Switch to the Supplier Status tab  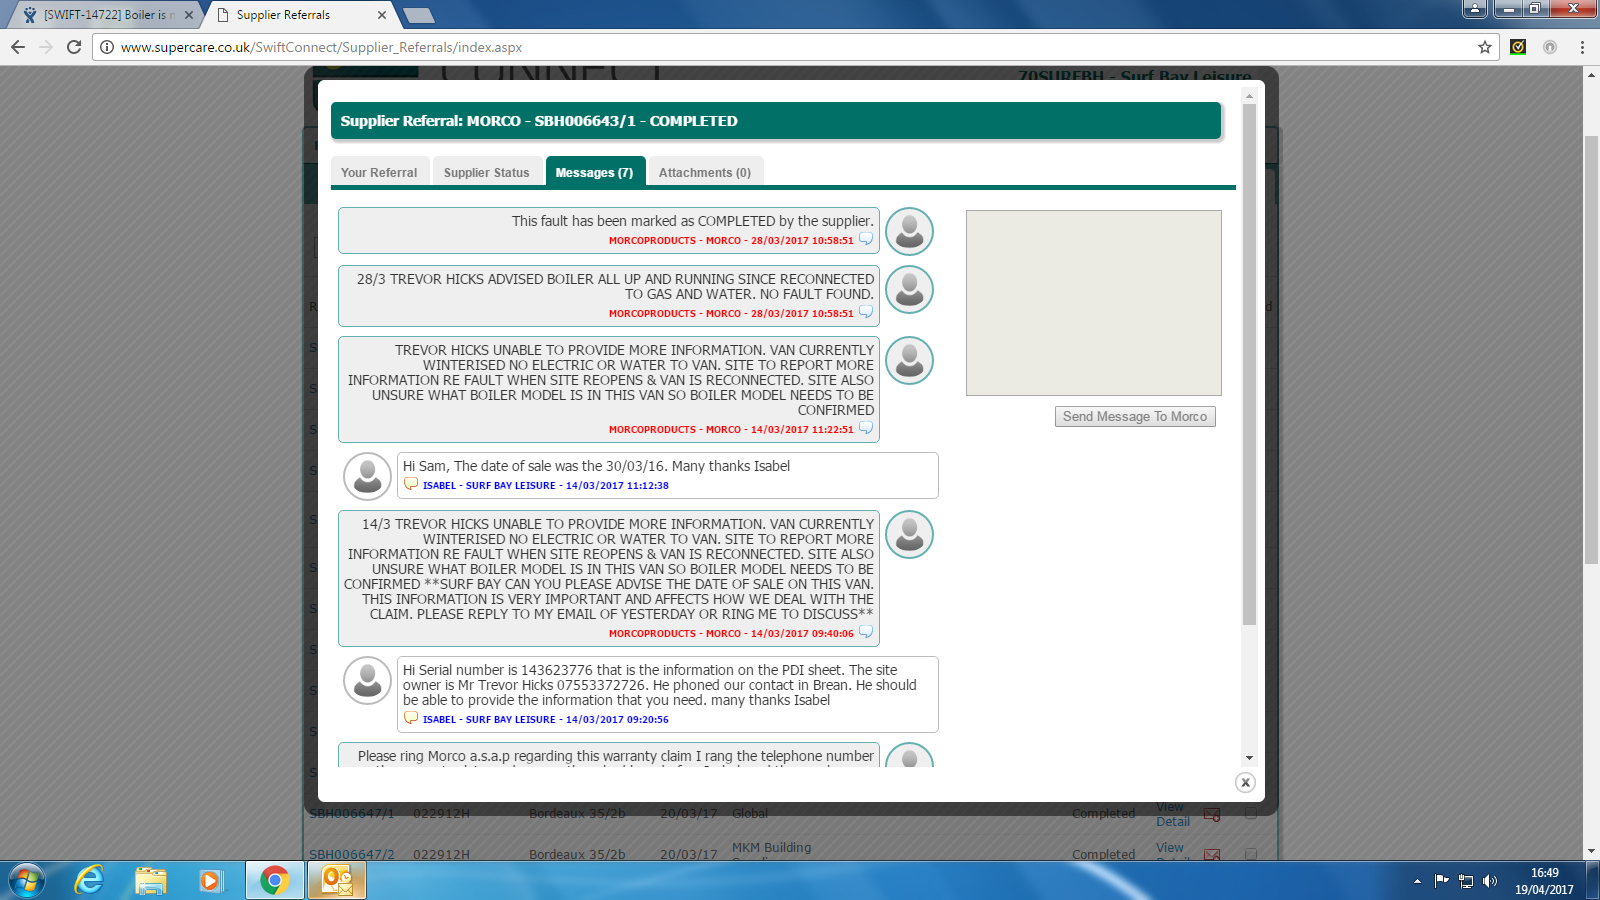pos(487,172)
